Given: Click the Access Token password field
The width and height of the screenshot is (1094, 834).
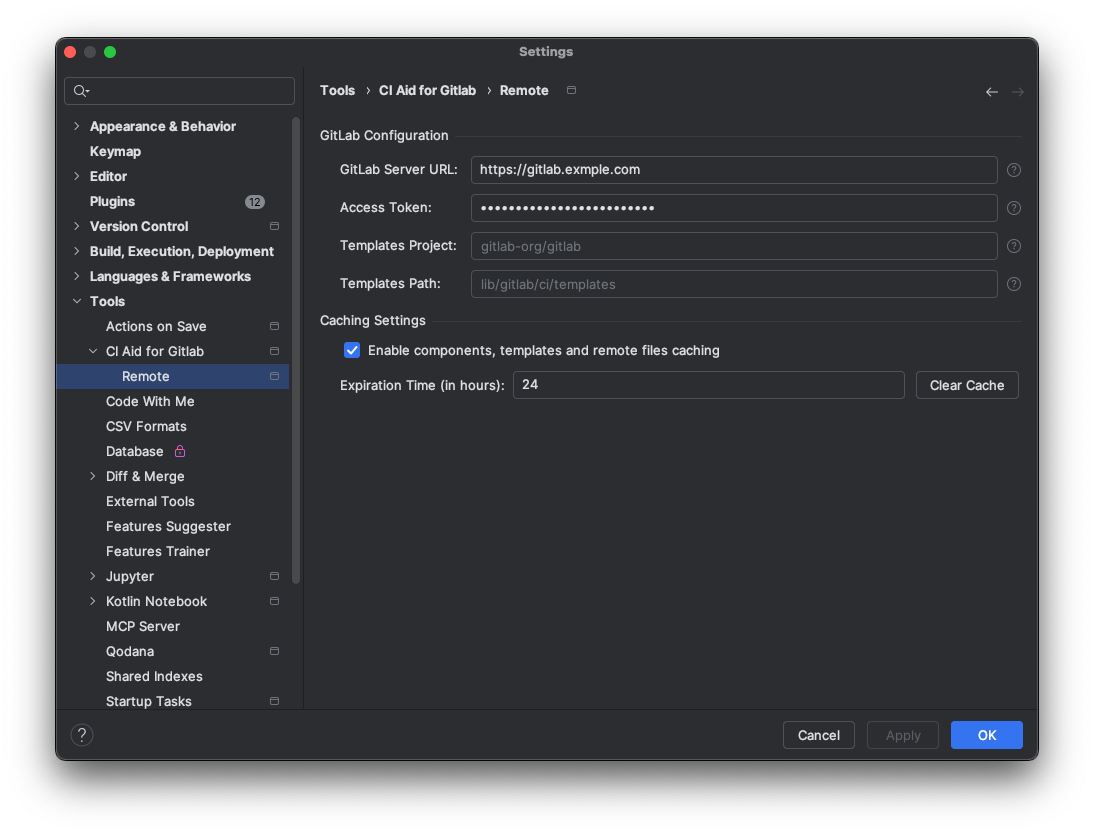Looking at the screenshot, I should [734, 208].
